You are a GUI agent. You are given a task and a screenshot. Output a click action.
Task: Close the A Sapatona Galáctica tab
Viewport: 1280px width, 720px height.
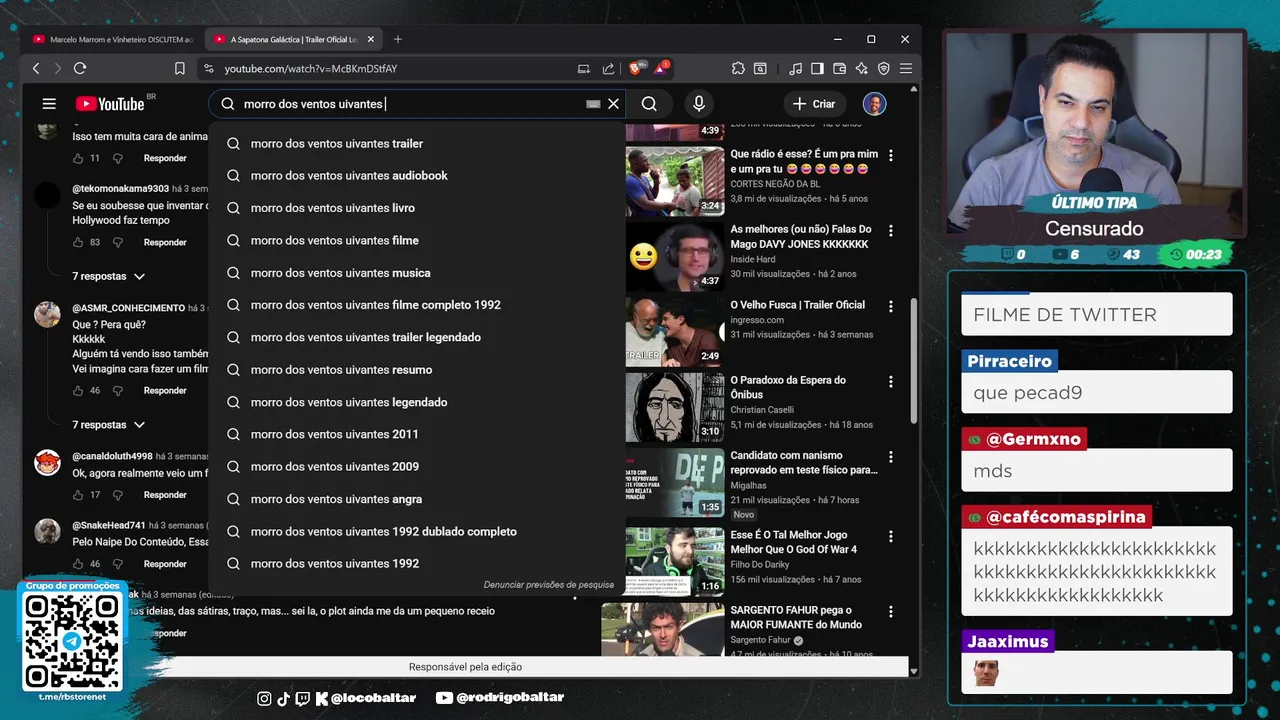[x=371, y=39]
